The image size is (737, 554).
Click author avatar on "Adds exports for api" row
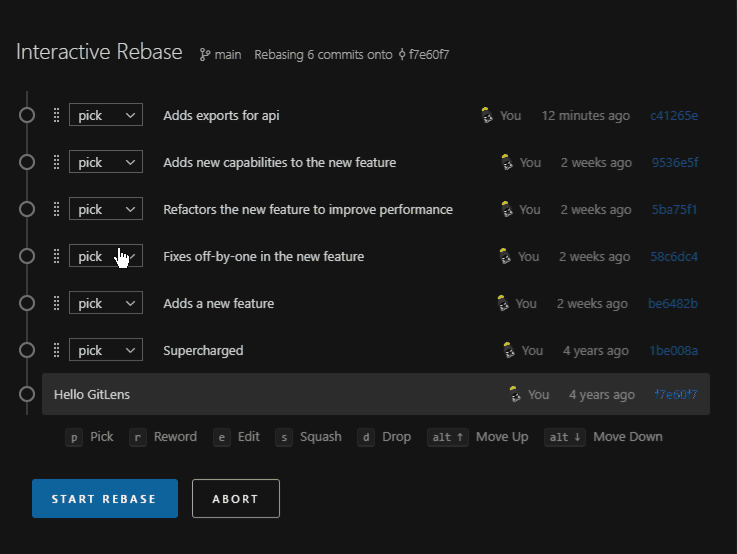[487, 115]
